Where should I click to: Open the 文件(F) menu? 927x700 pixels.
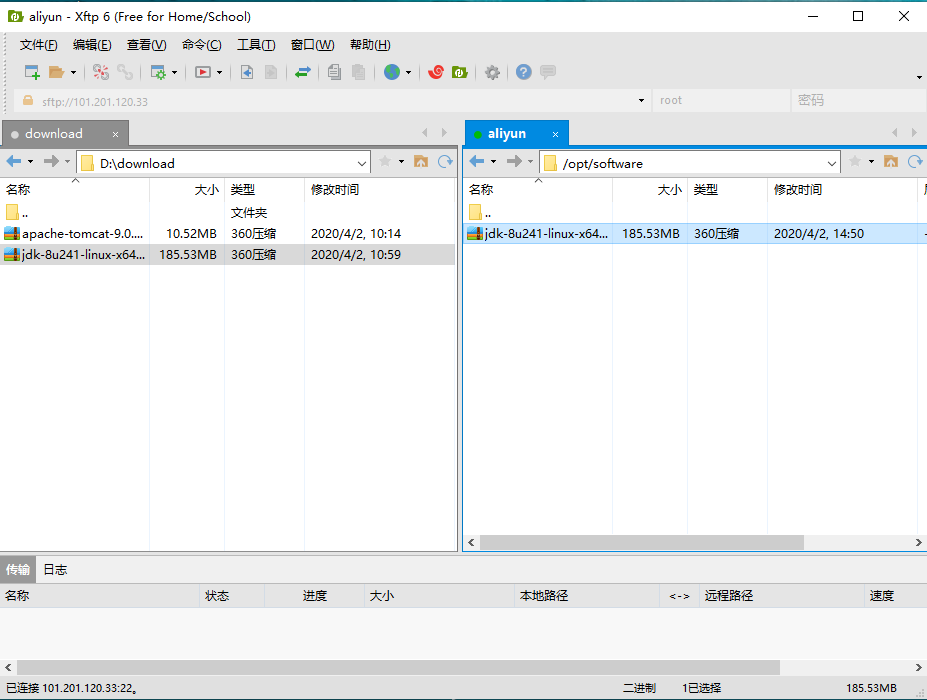click(x=38, y=45)
